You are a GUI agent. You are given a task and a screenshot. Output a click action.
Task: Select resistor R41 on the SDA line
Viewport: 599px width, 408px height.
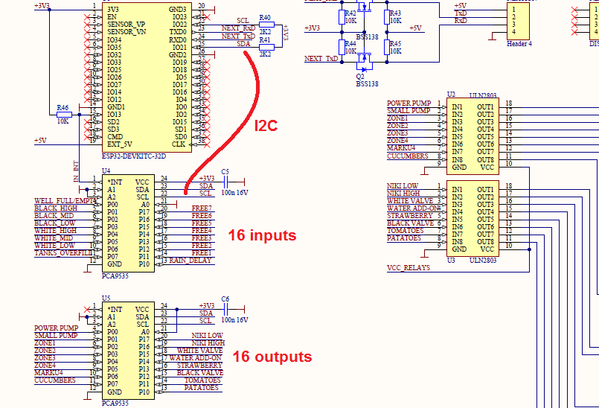point(266,47)
